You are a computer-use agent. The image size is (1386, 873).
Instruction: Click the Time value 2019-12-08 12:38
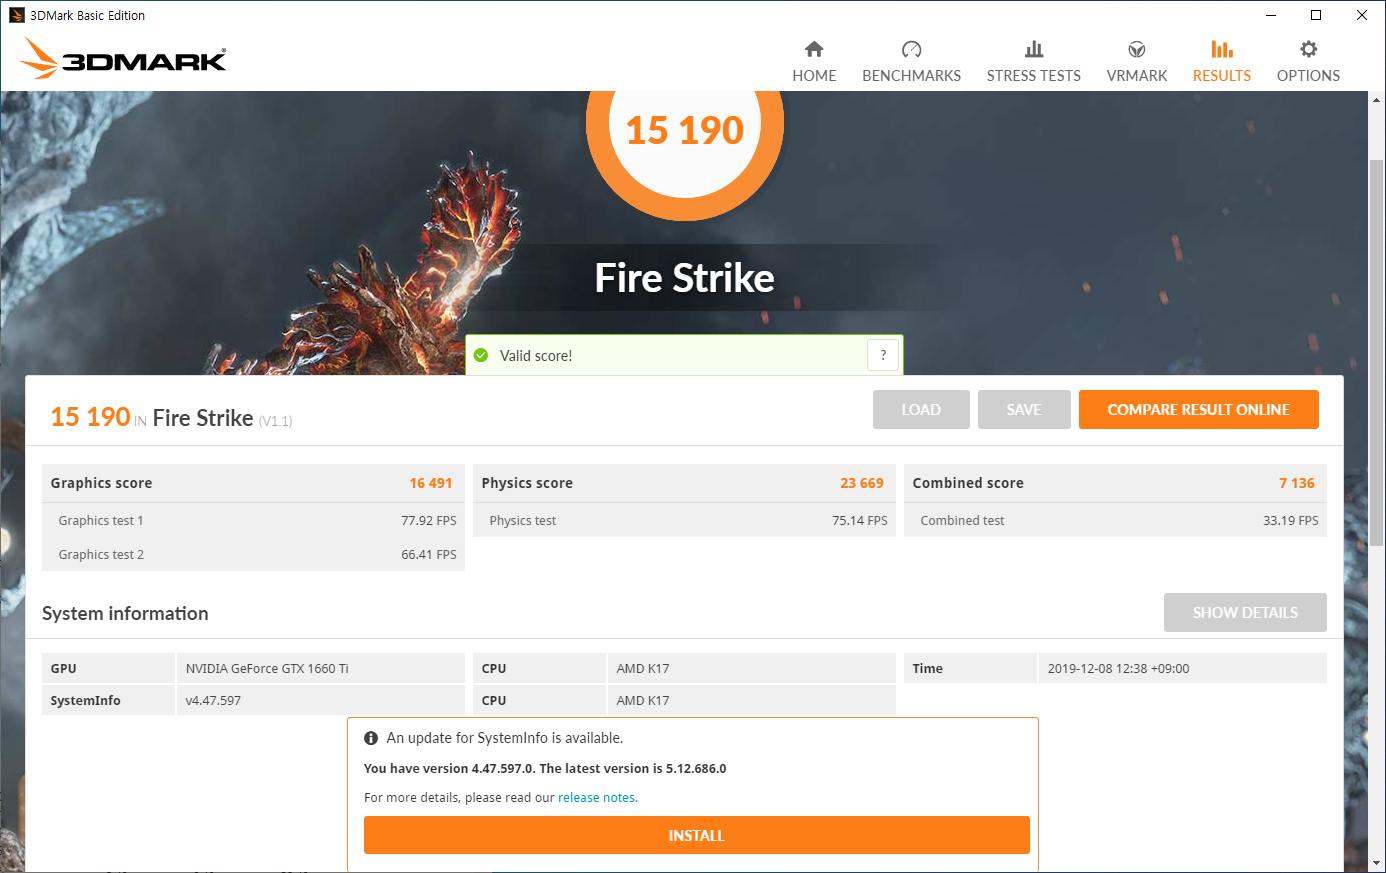pyautogui.click(x=1118, y=668)
